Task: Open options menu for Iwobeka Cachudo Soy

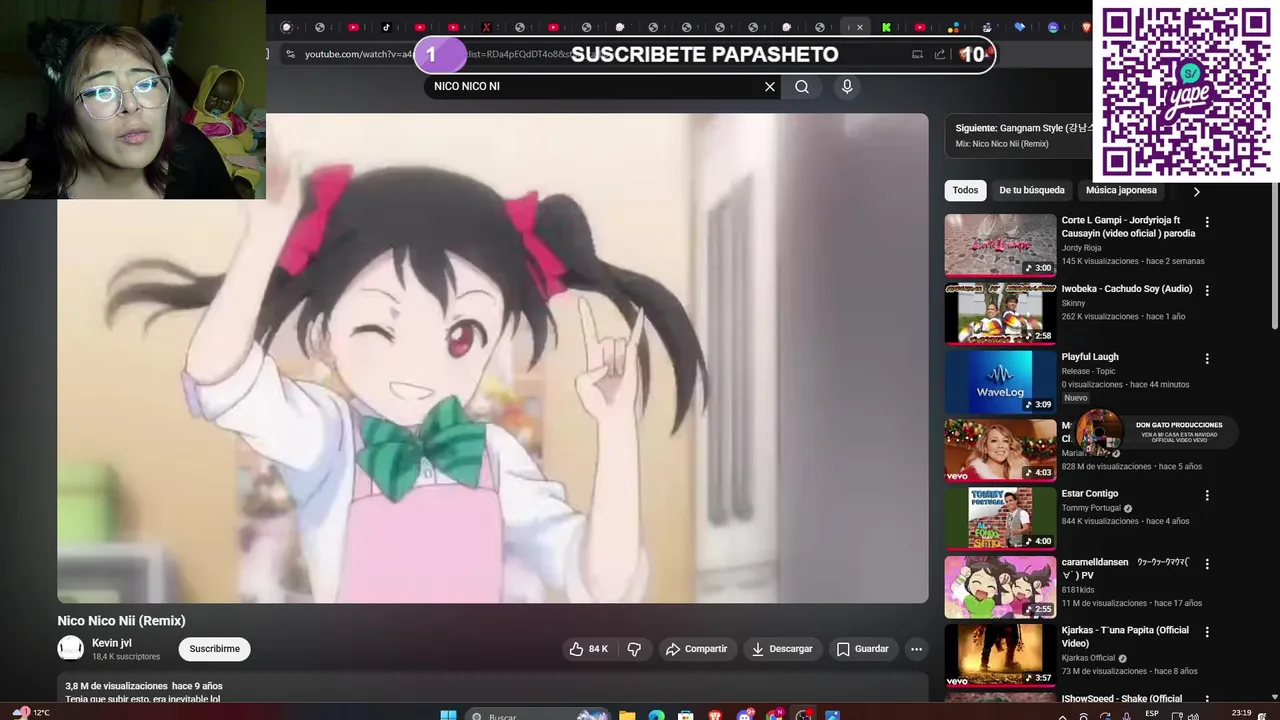Action: pos(1207,290)
